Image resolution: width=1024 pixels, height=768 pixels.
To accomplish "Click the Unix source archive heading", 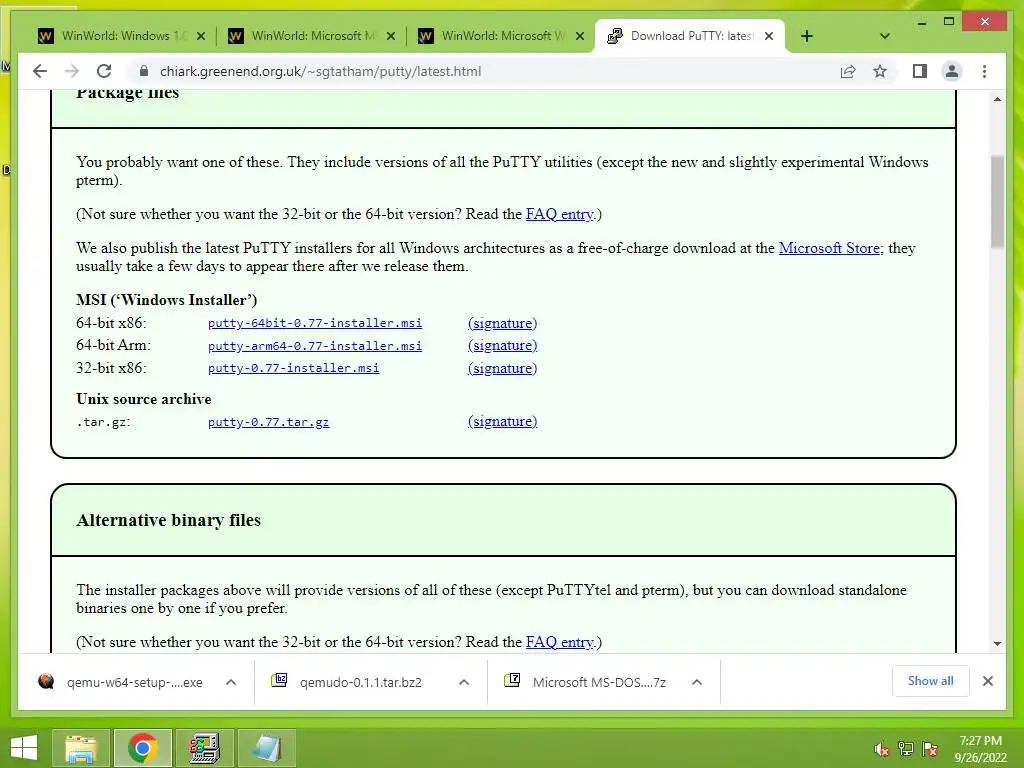I will coord(144,399).
